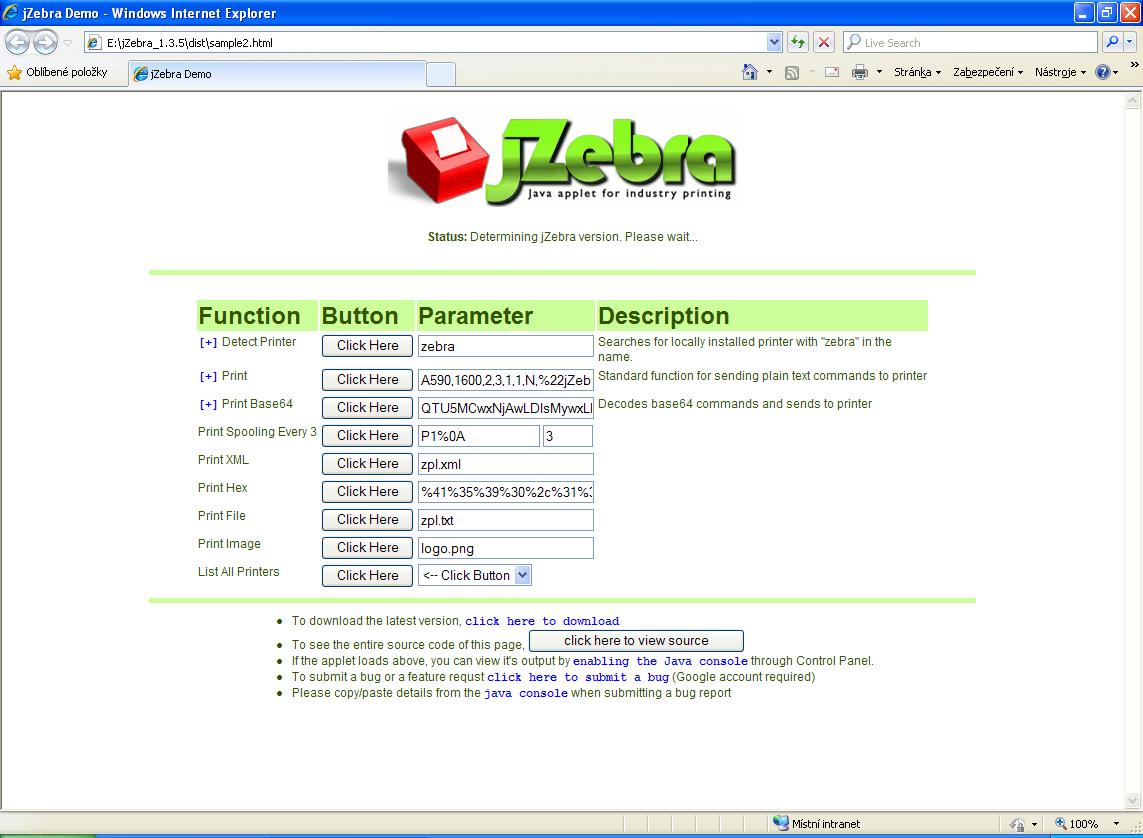The width and height of the screenshot is (1143, 838).
Task: Click the browser Forward arrow button
Action: tap(45, 42)
